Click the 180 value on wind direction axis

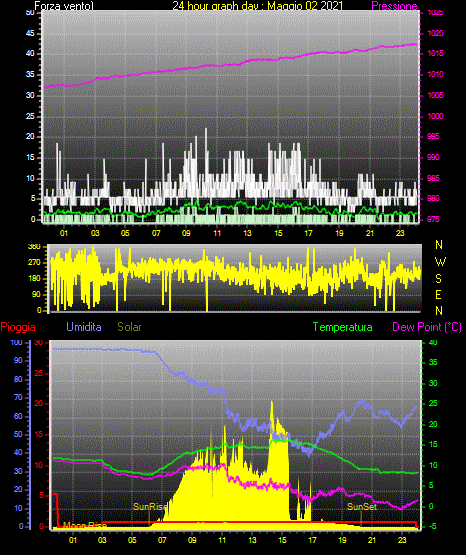tap(34, 278)
